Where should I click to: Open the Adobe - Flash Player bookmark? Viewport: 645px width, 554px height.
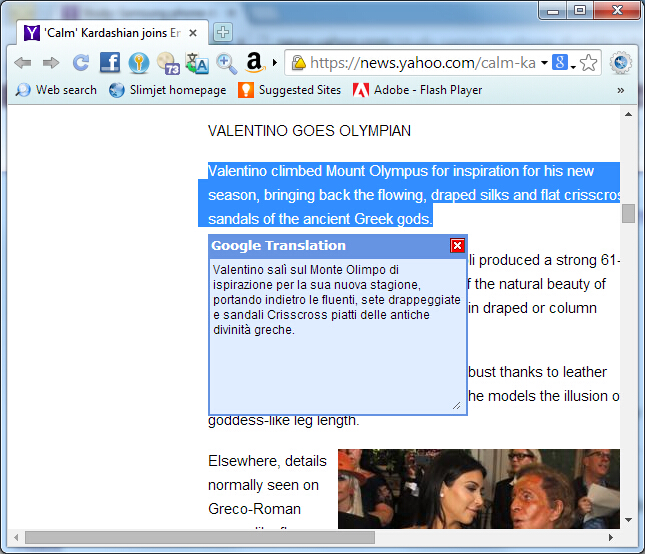418,90
